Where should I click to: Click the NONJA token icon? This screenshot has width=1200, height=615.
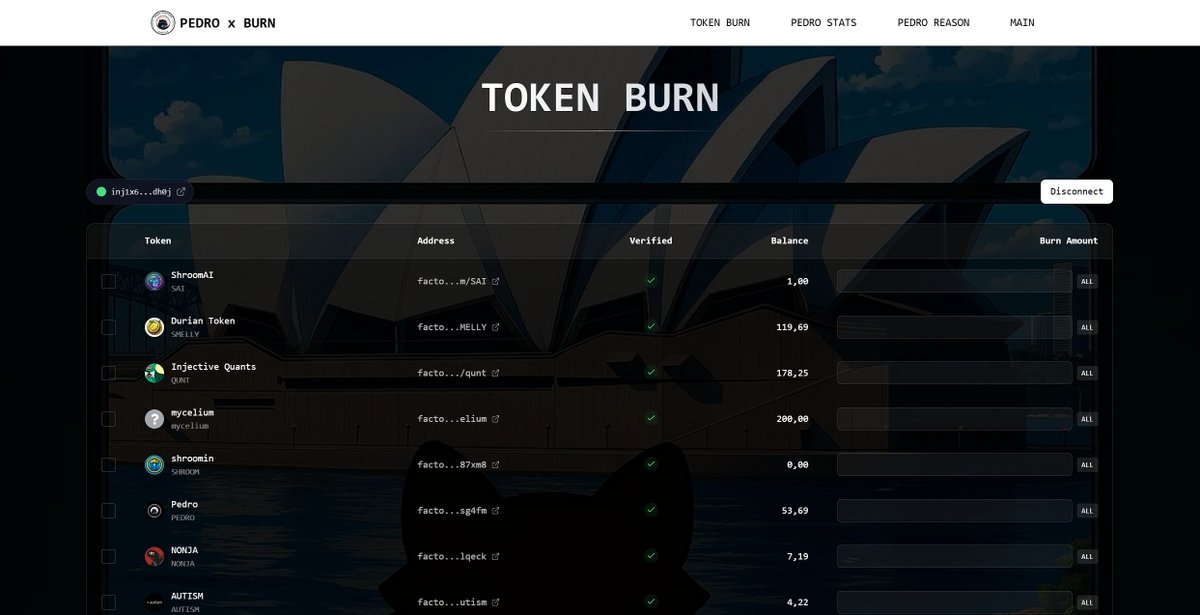tap(154, 557)
